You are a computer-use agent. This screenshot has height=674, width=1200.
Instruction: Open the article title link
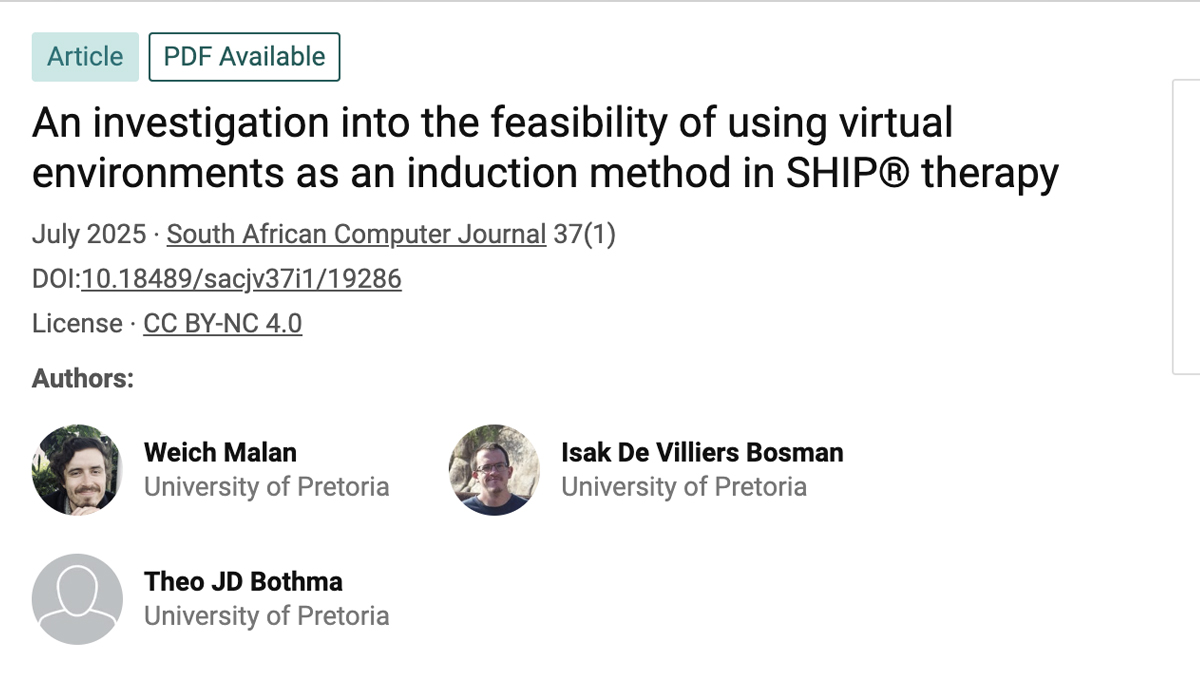pos(546,146)
